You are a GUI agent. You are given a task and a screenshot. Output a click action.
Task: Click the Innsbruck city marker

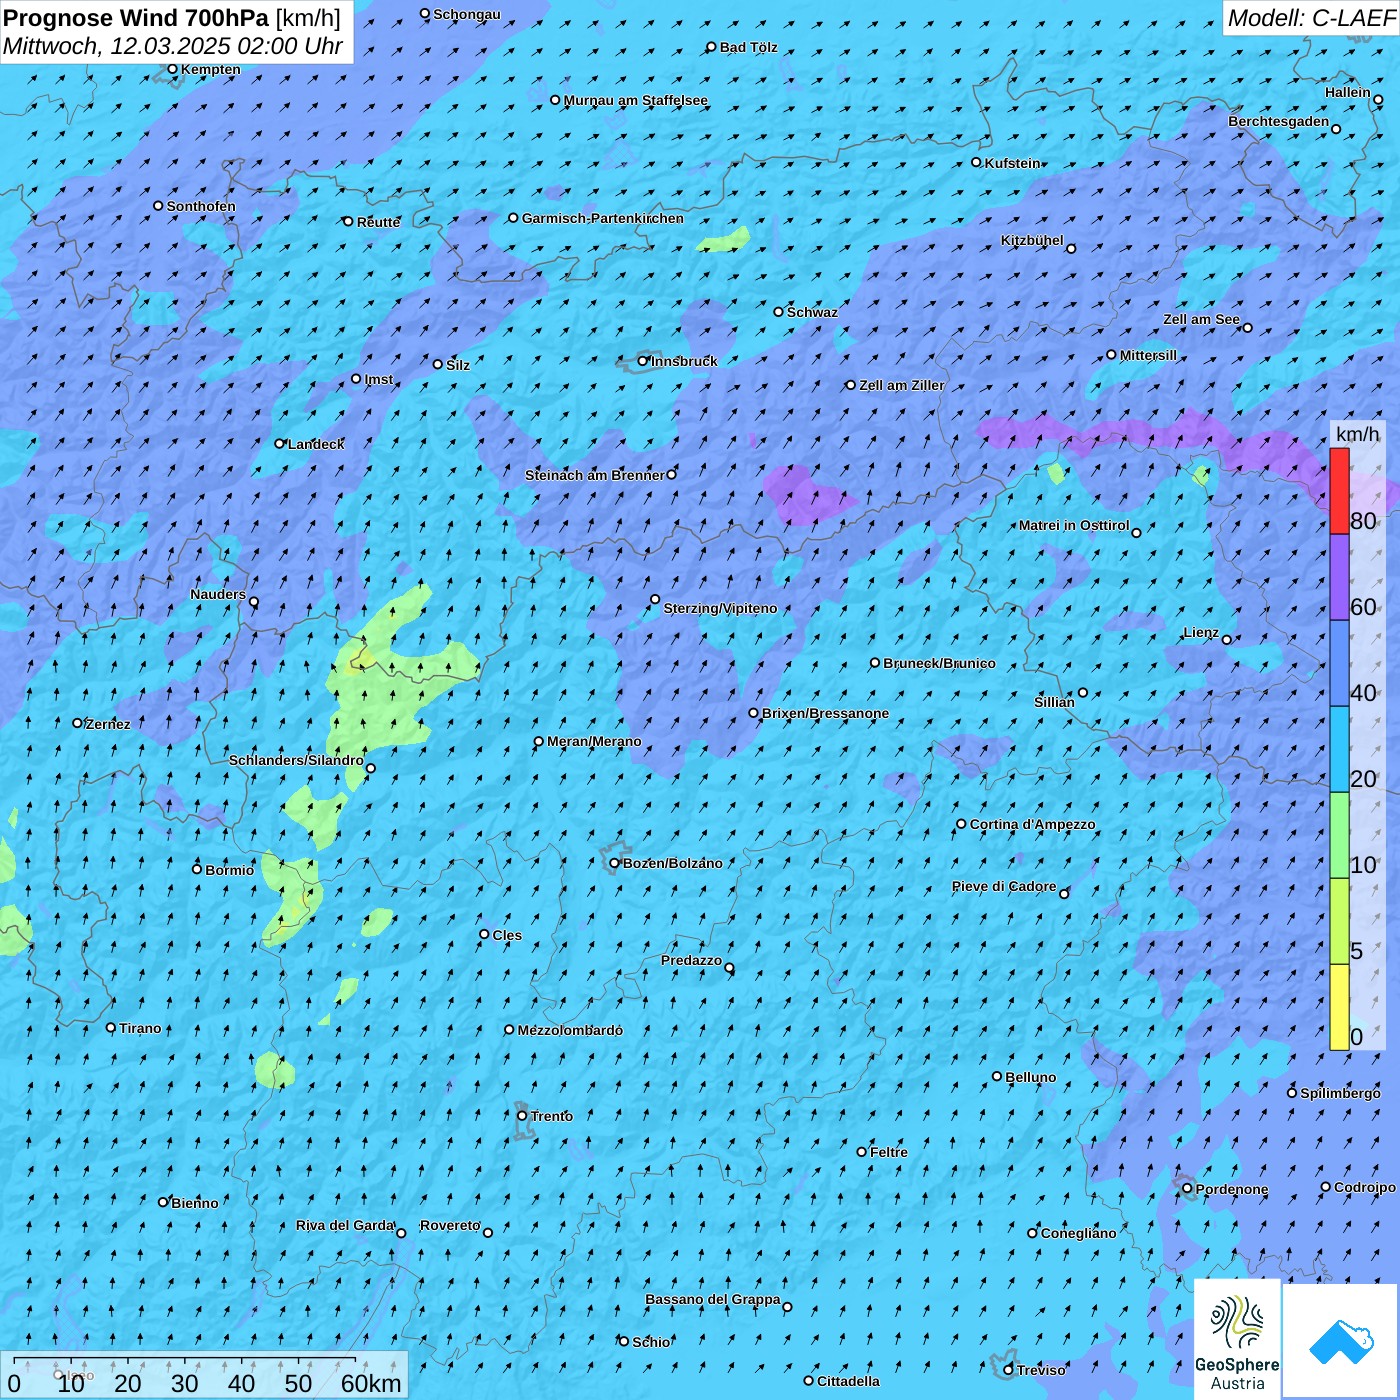point(643,361)
